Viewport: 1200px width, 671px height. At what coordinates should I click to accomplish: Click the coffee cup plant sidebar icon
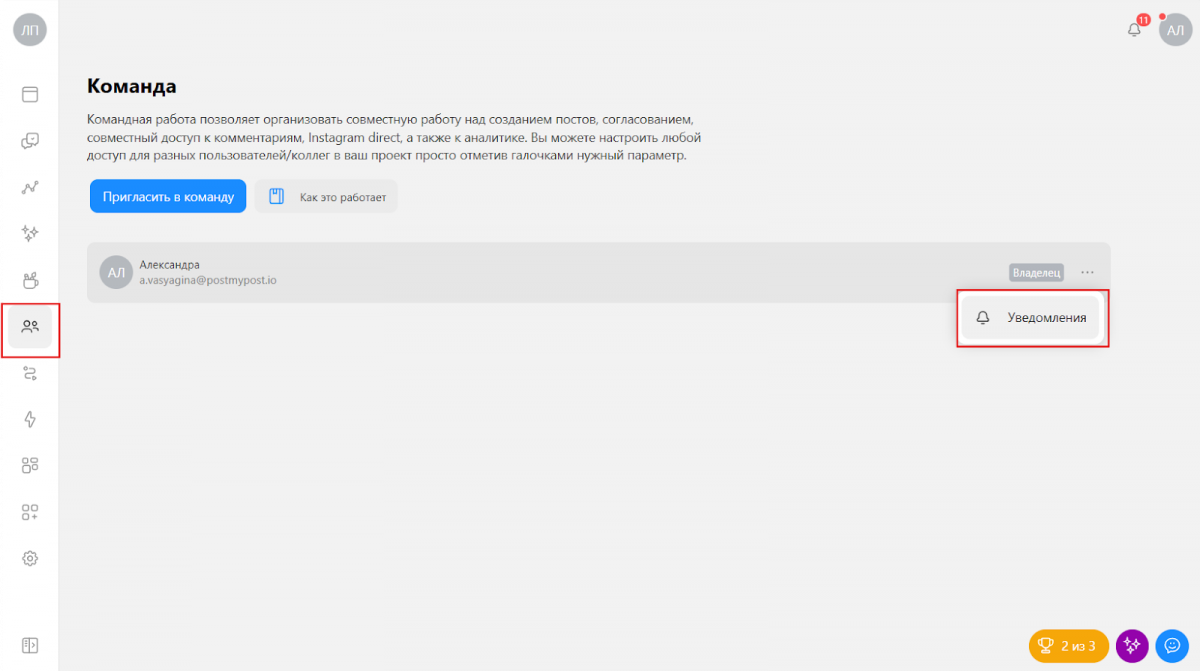point(30,280)
